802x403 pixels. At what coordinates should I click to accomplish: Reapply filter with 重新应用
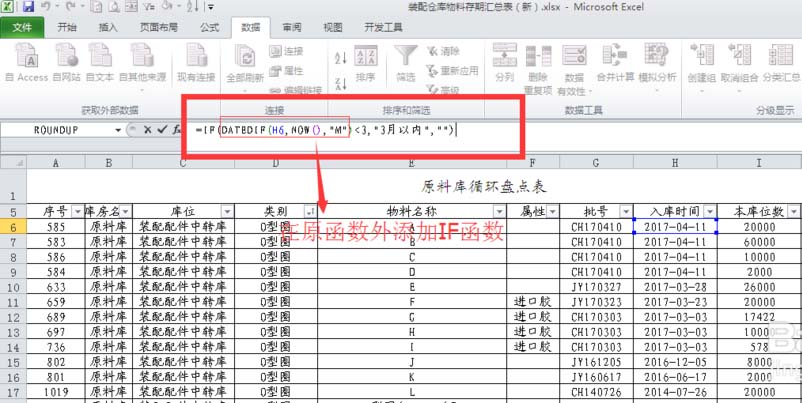point(452,71)
